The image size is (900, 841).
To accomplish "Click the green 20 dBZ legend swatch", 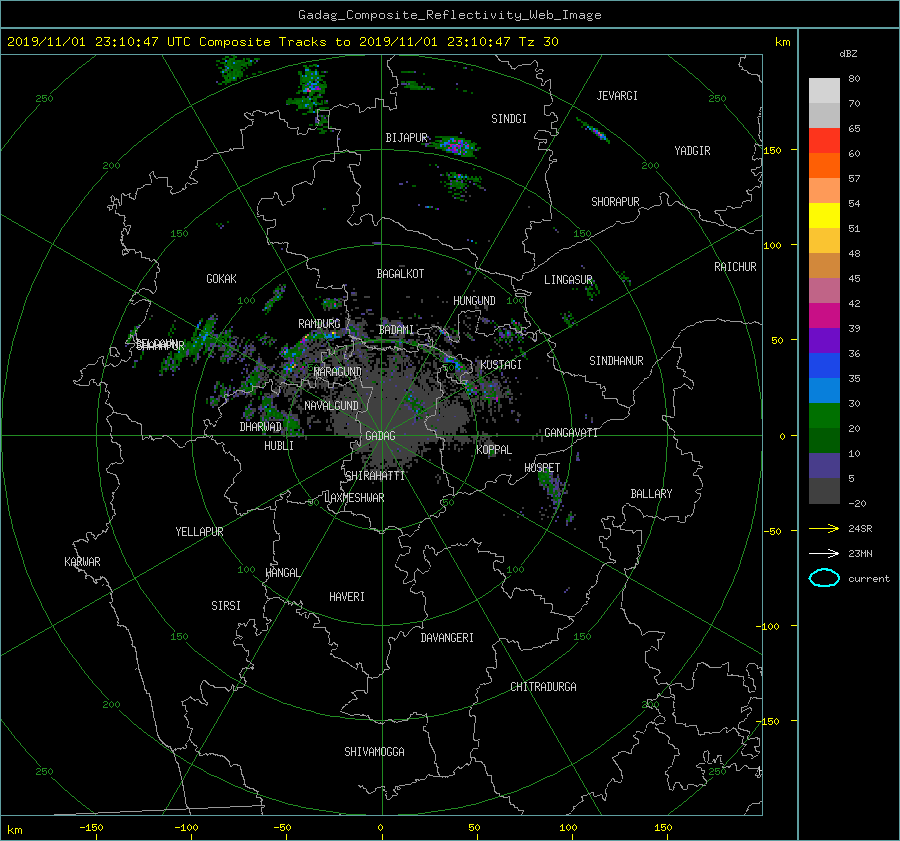I will point(824,416).
